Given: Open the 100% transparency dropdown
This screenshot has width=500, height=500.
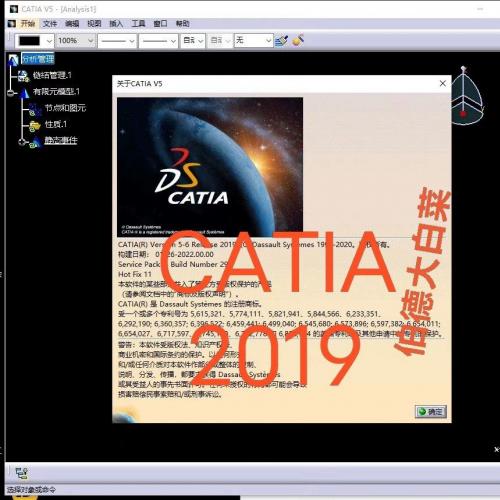Looking at the screenshot, I should pos(90,41).
